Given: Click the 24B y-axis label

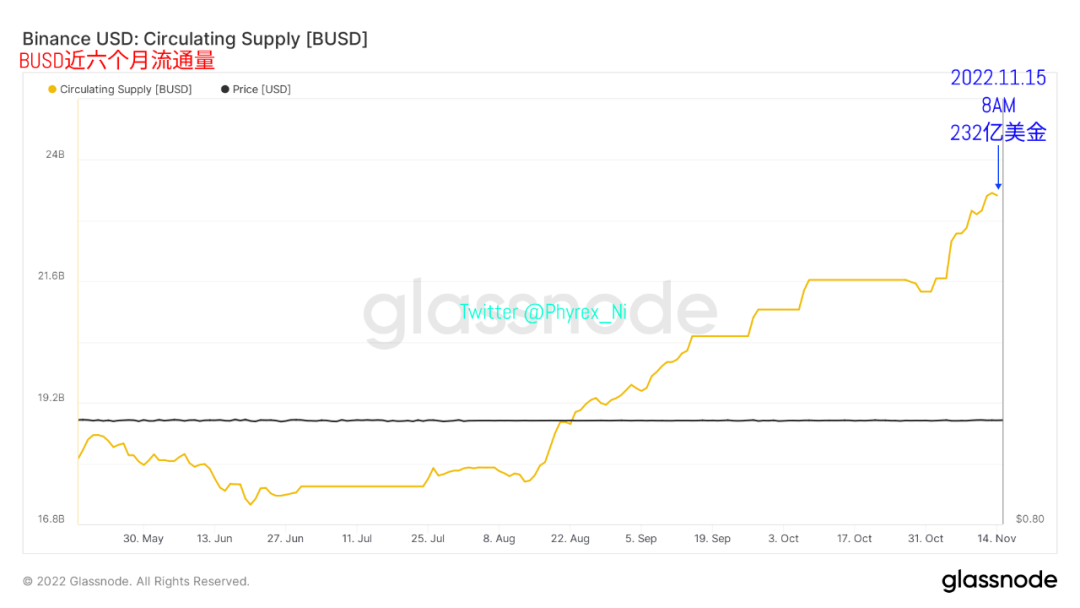Looking at the screenshot, I should pos(54,155).
